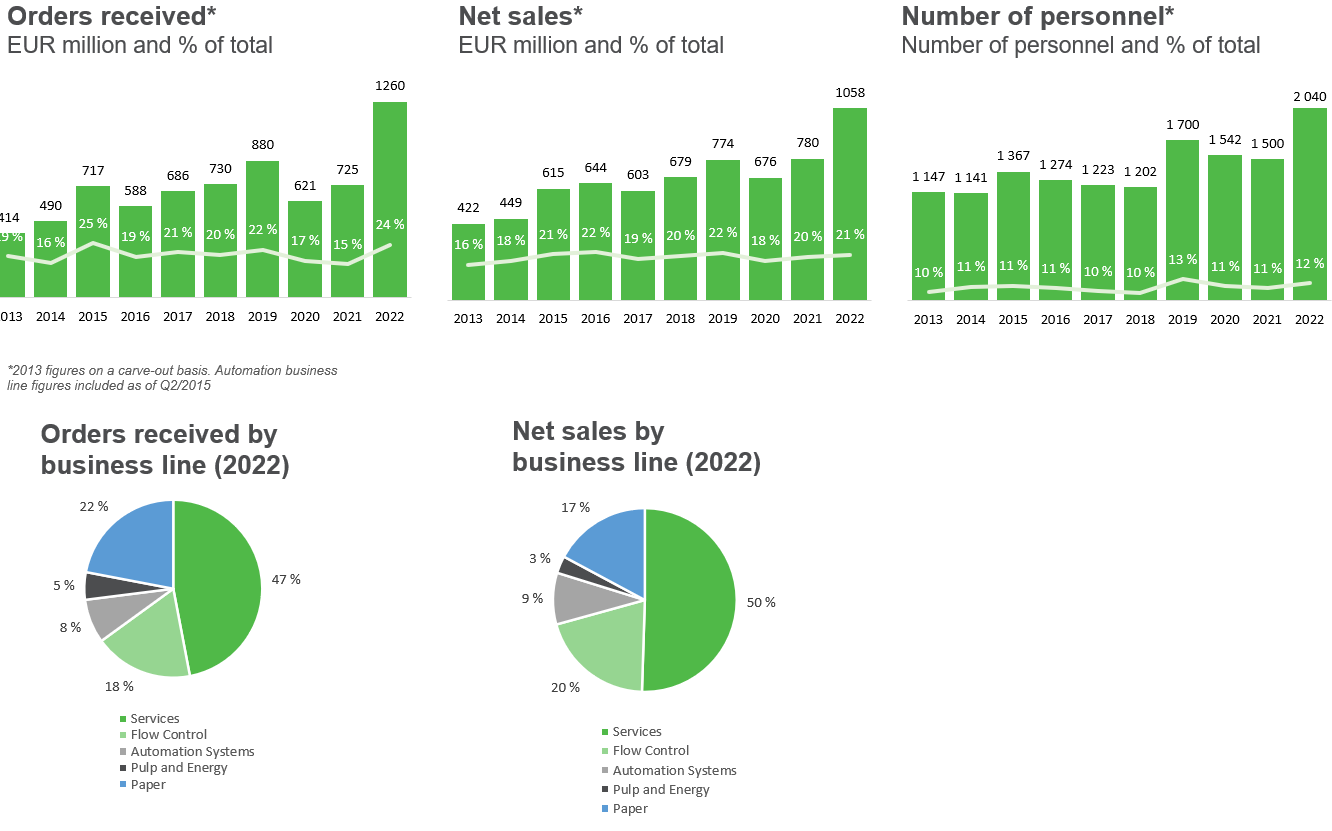Image resolution: width=1332 pixels, height=831 pixels.
Task: Click the Number of personnel chart title
Action: click(1038, 15)
